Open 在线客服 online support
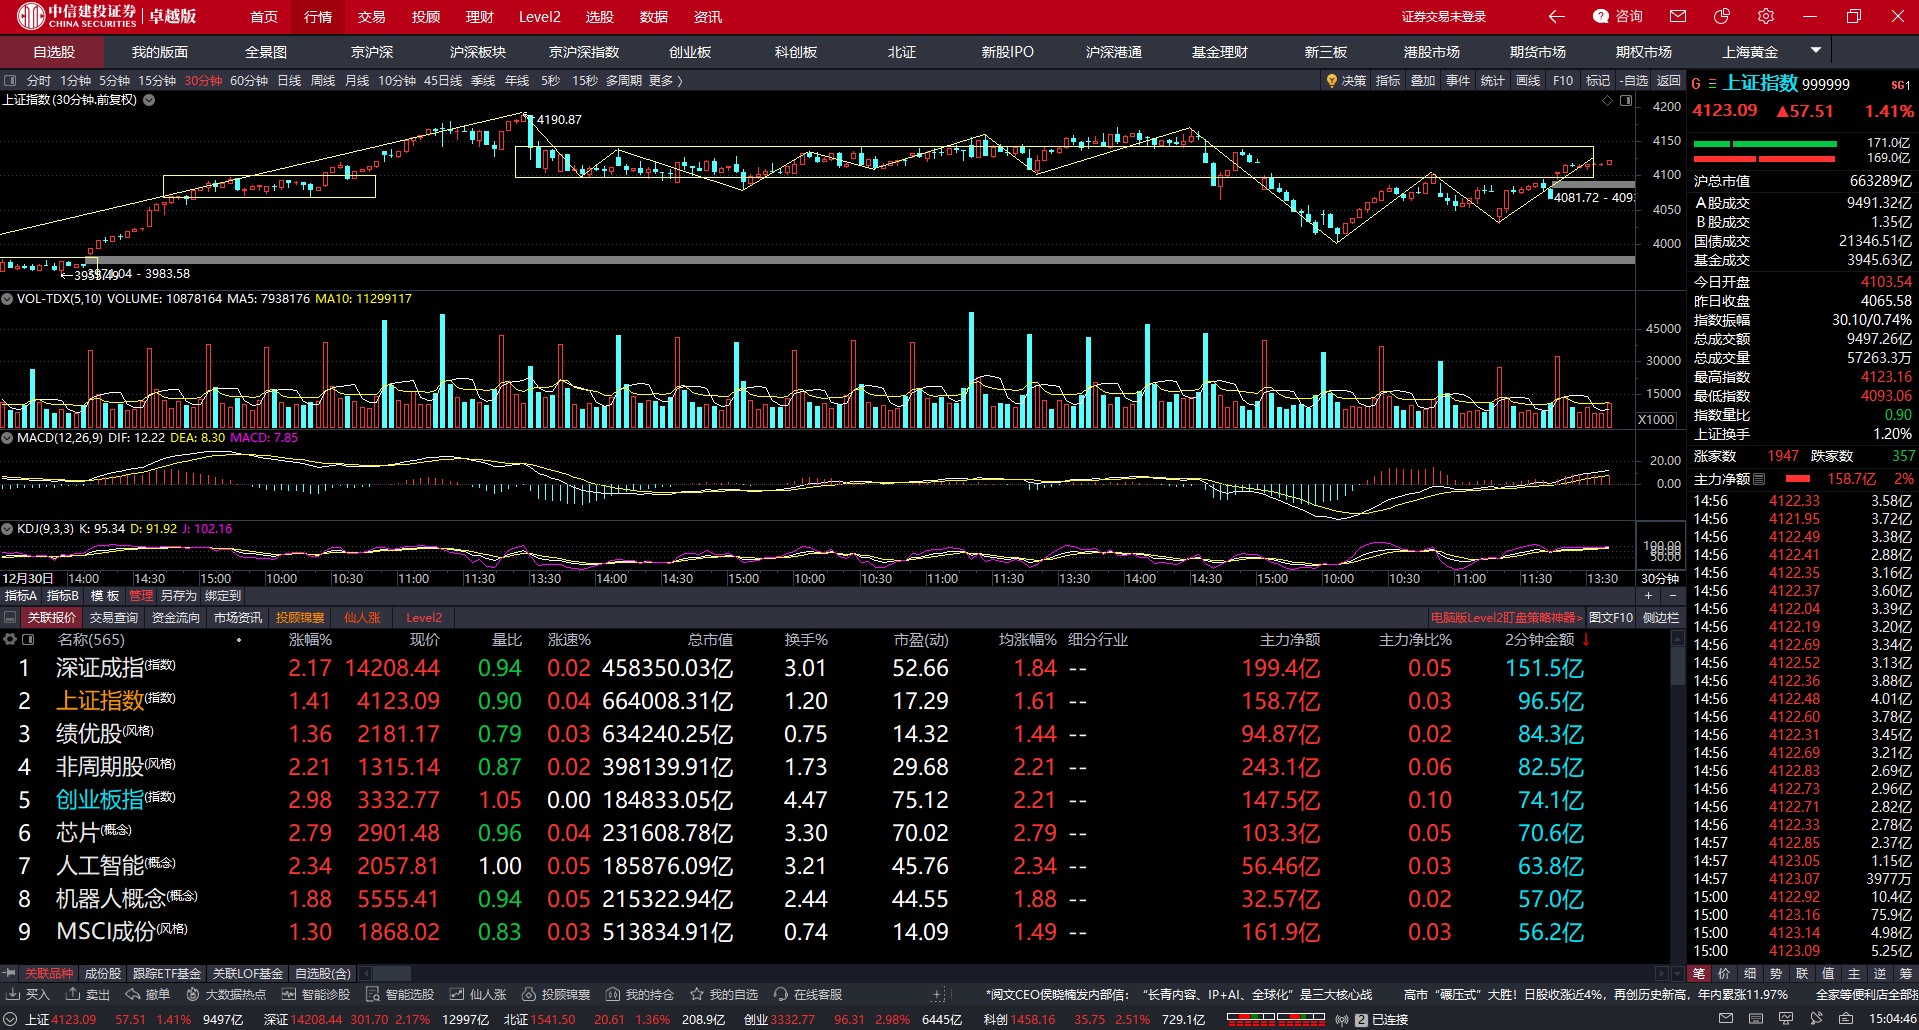1919x1030 pixels. (x=808, y=994)
